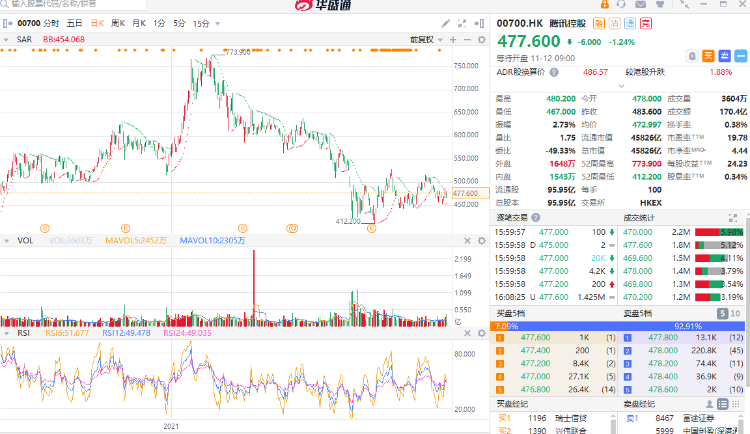The width and height of the screenshot is (750, 434).
Task: Click bid level 1 at 477.600
Action: (554, 338)
